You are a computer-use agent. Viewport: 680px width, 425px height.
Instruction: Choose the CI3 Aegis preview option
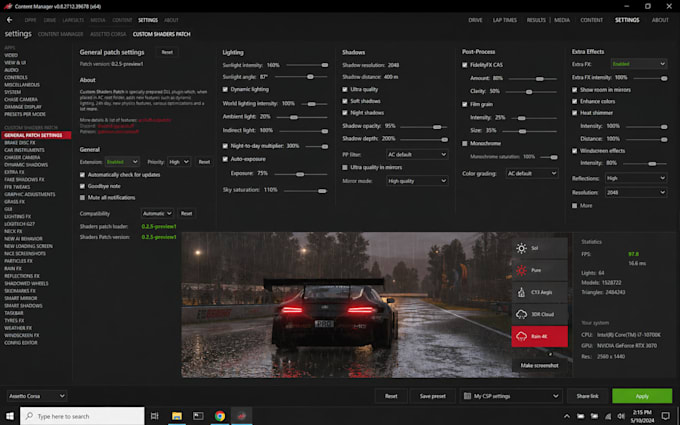tap(539, 292)
